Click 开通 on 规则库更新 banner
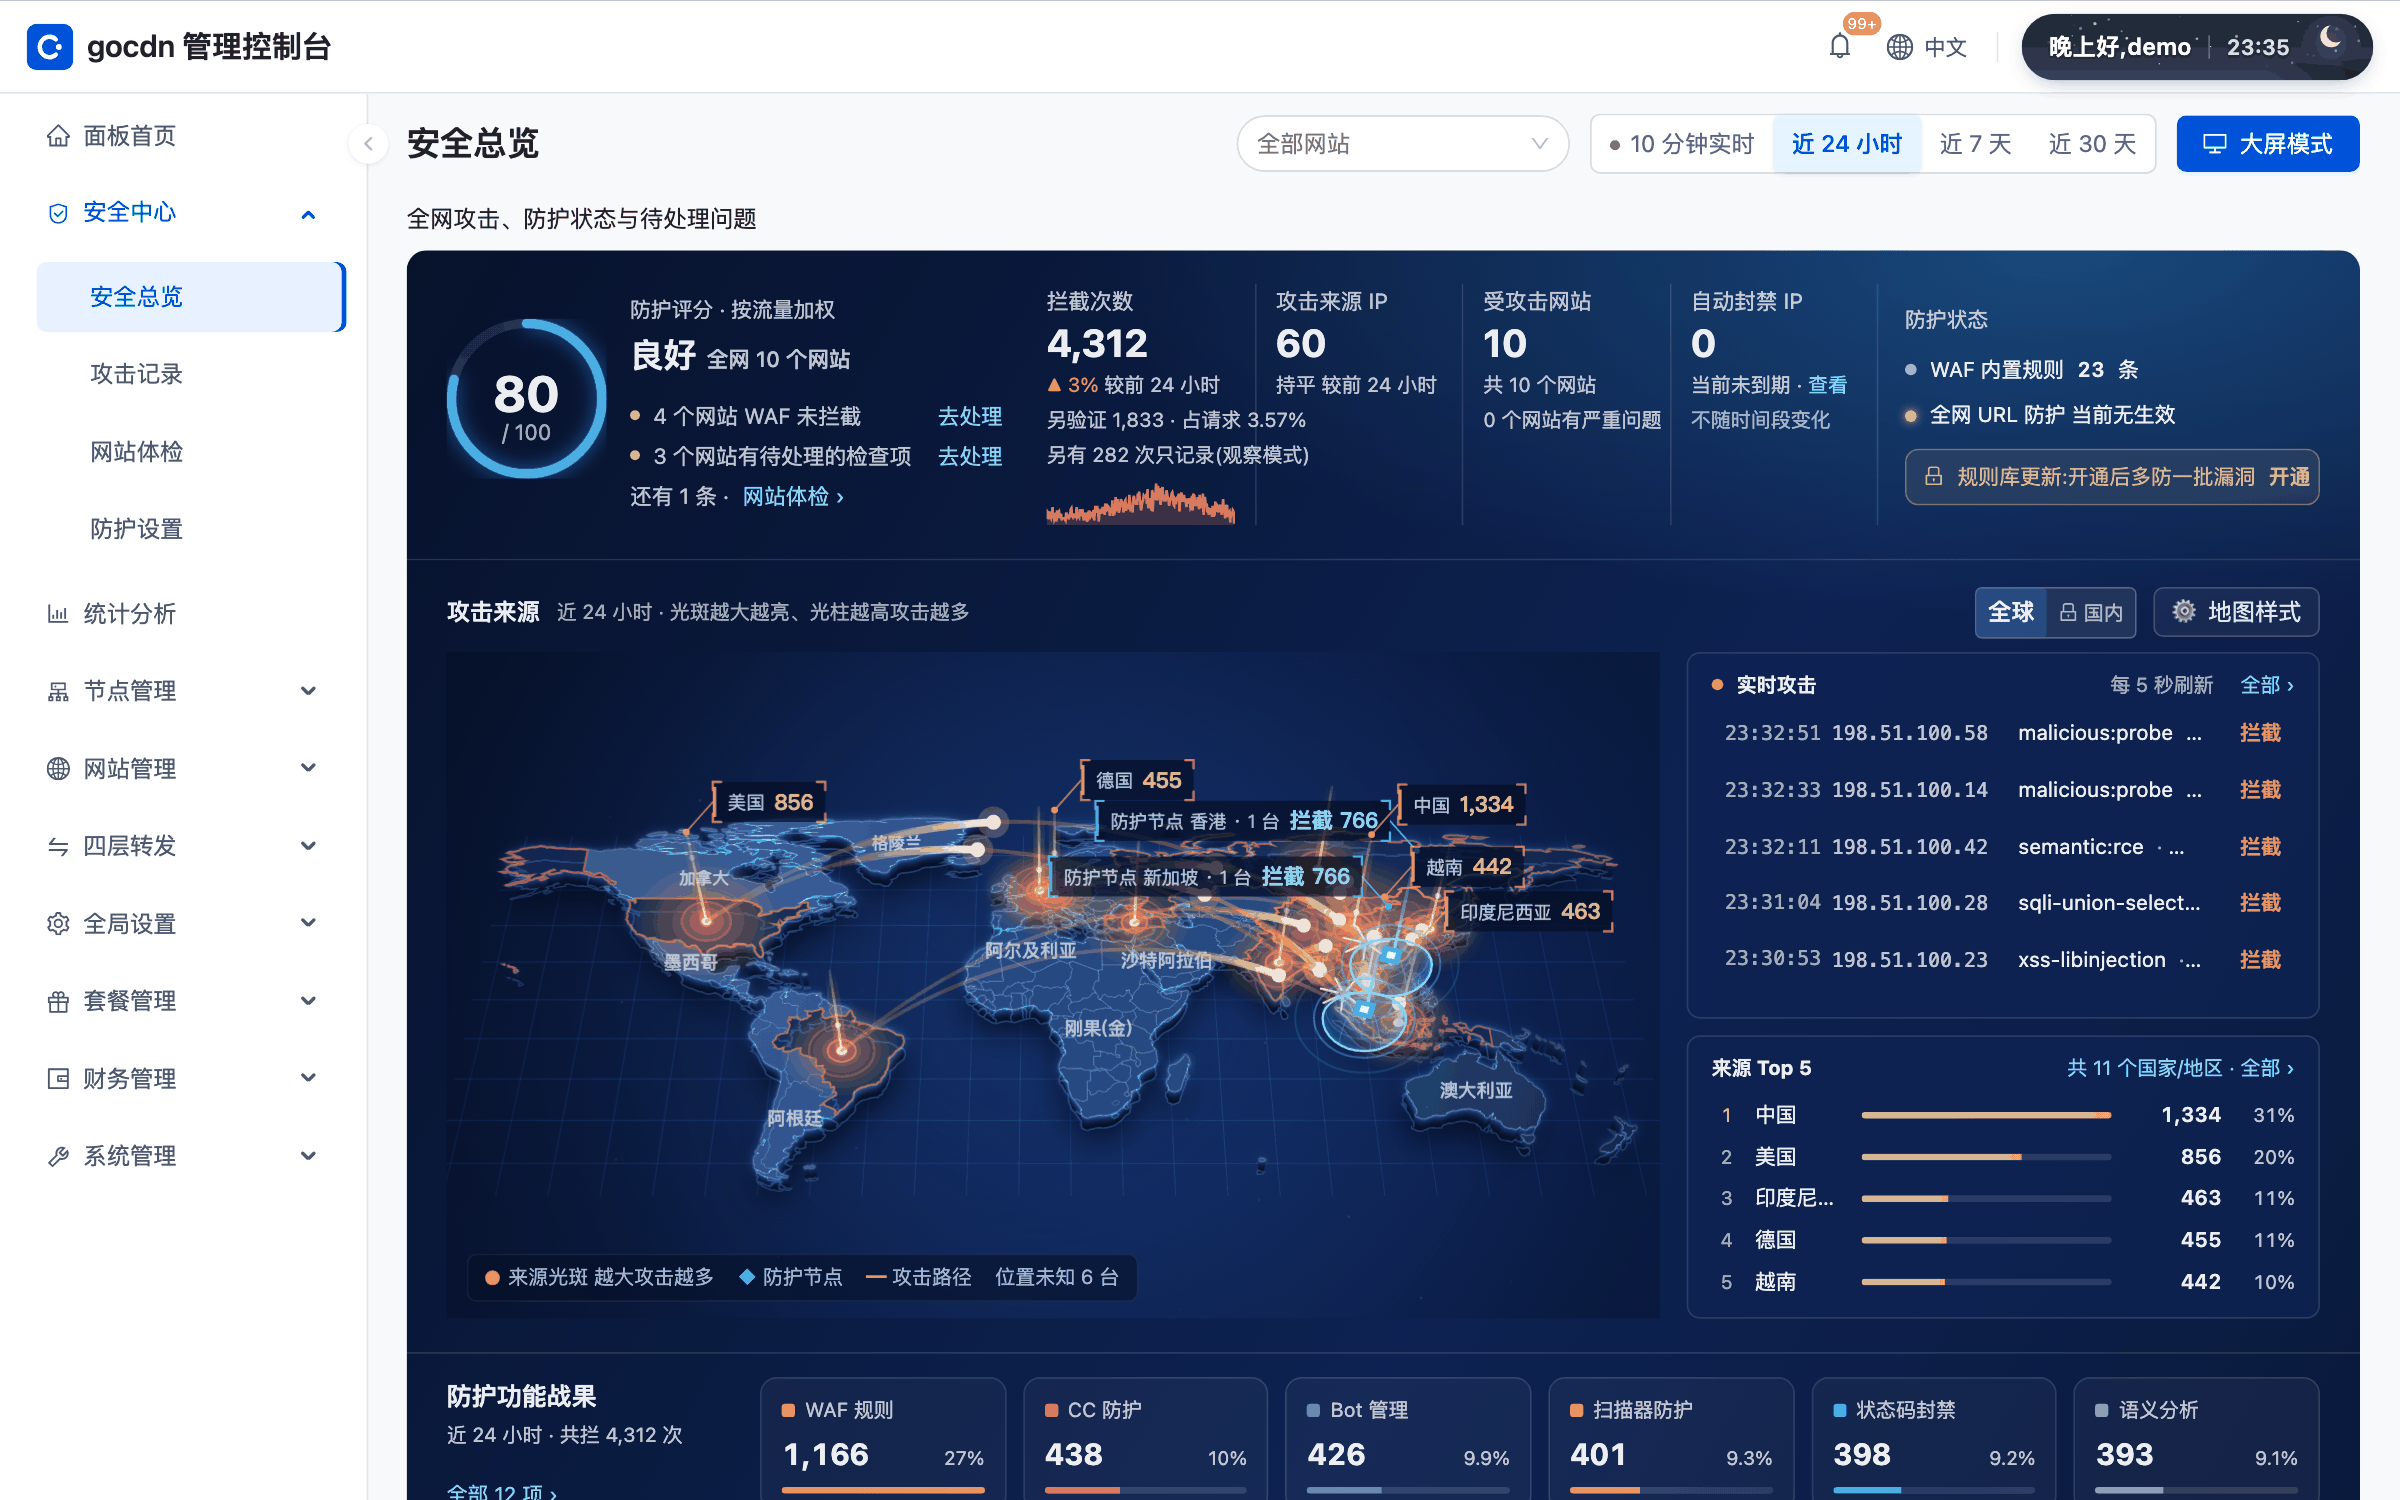 pyautogui.click(x=2289, y=477)
